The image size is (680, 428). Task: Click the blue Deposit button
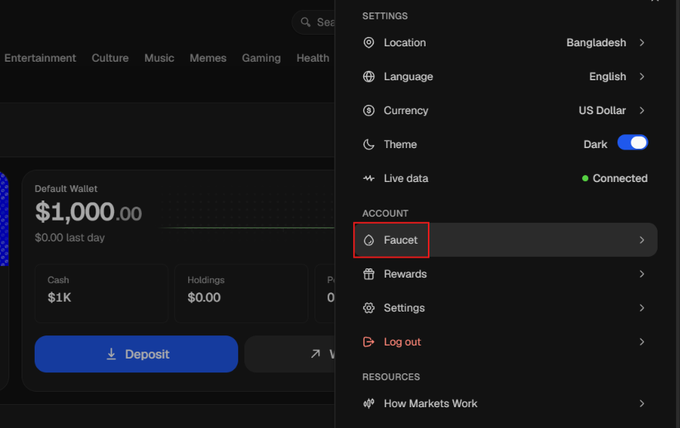coord(136,354)
